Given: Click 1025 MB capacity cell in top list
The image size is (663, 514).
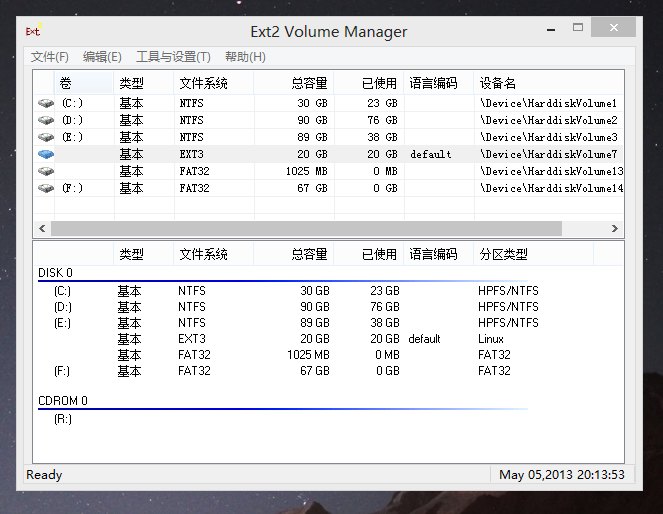Looking at the screenshot, I should (x=307, y=171).
